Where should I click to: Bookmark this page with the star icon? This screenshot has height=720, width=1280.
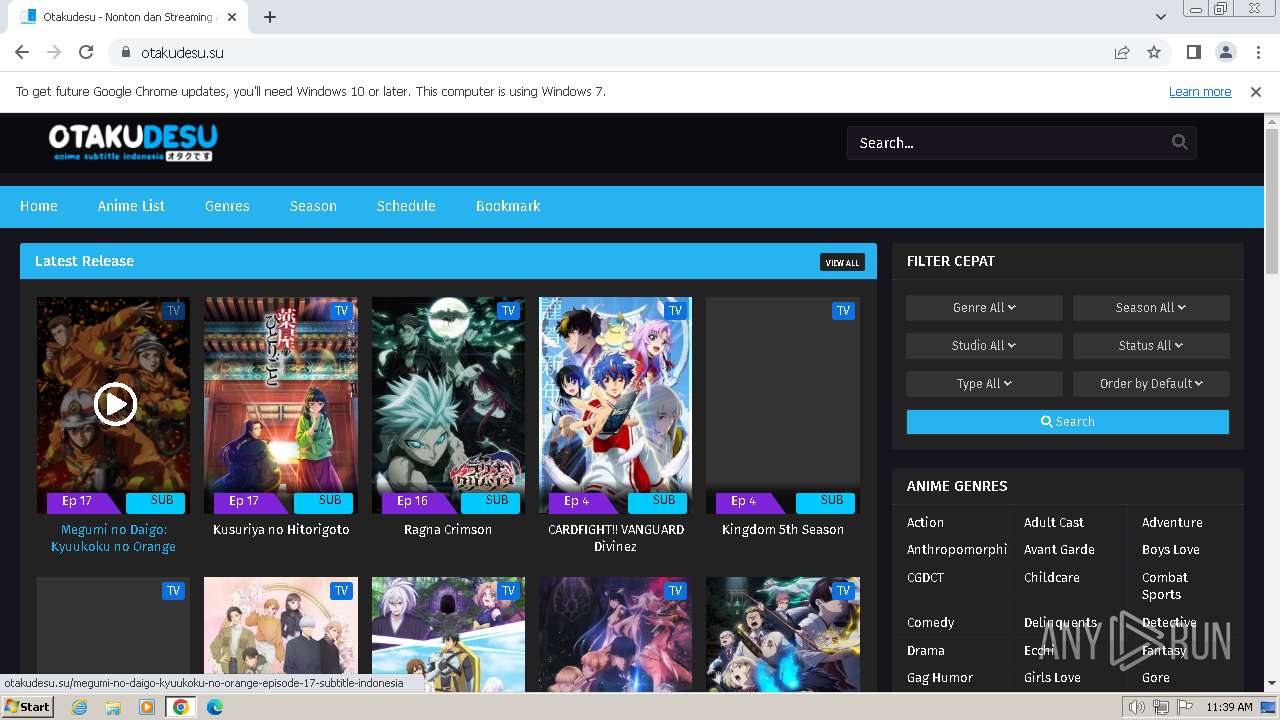coord(1154,52)
